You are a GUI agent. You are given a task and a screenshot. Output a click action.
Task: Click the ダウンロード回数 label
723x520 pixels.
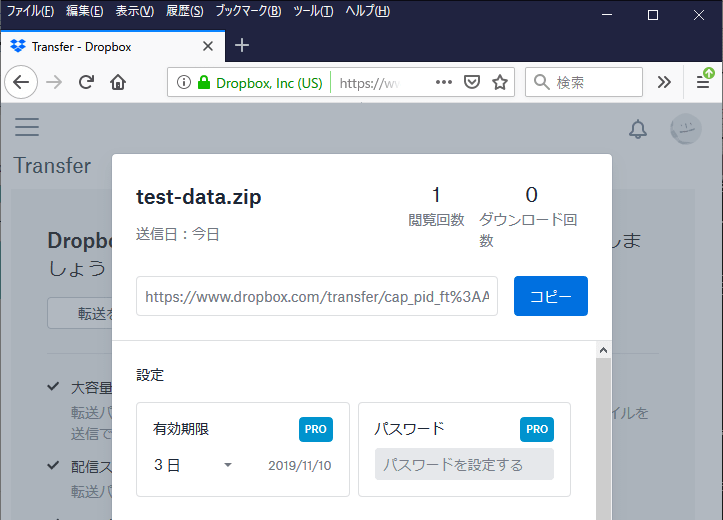pyautogui.click(x=528, y=230)
